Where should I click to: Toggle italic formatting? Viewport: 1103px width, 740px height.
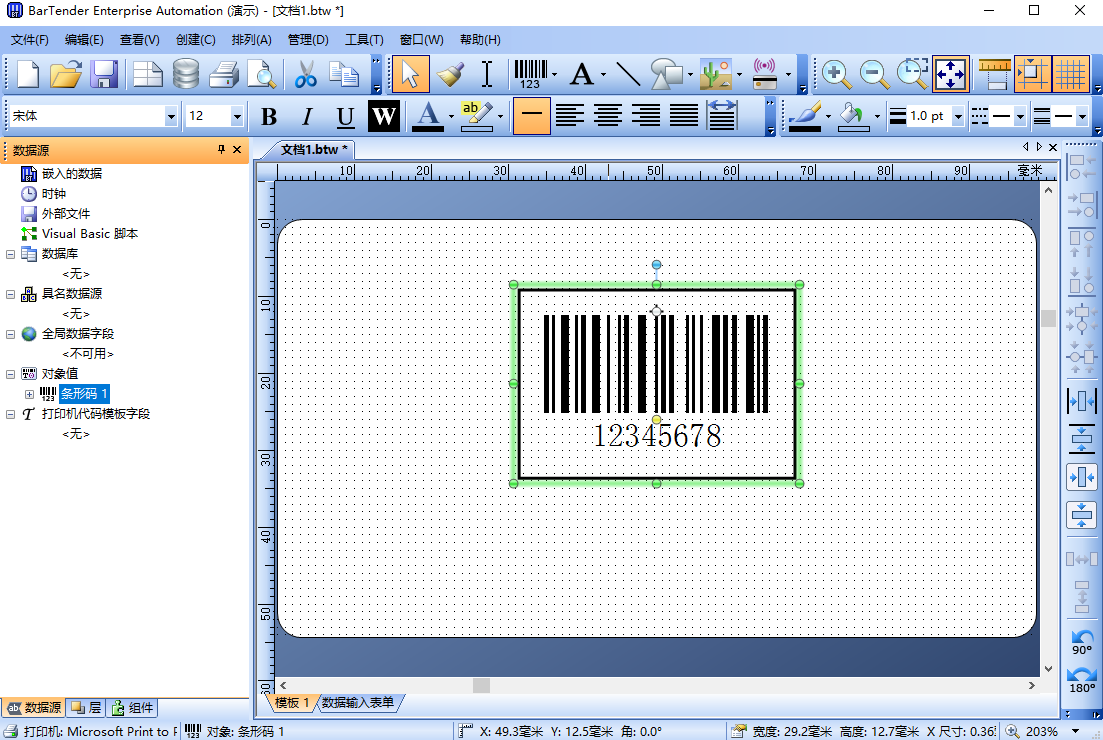307,116
